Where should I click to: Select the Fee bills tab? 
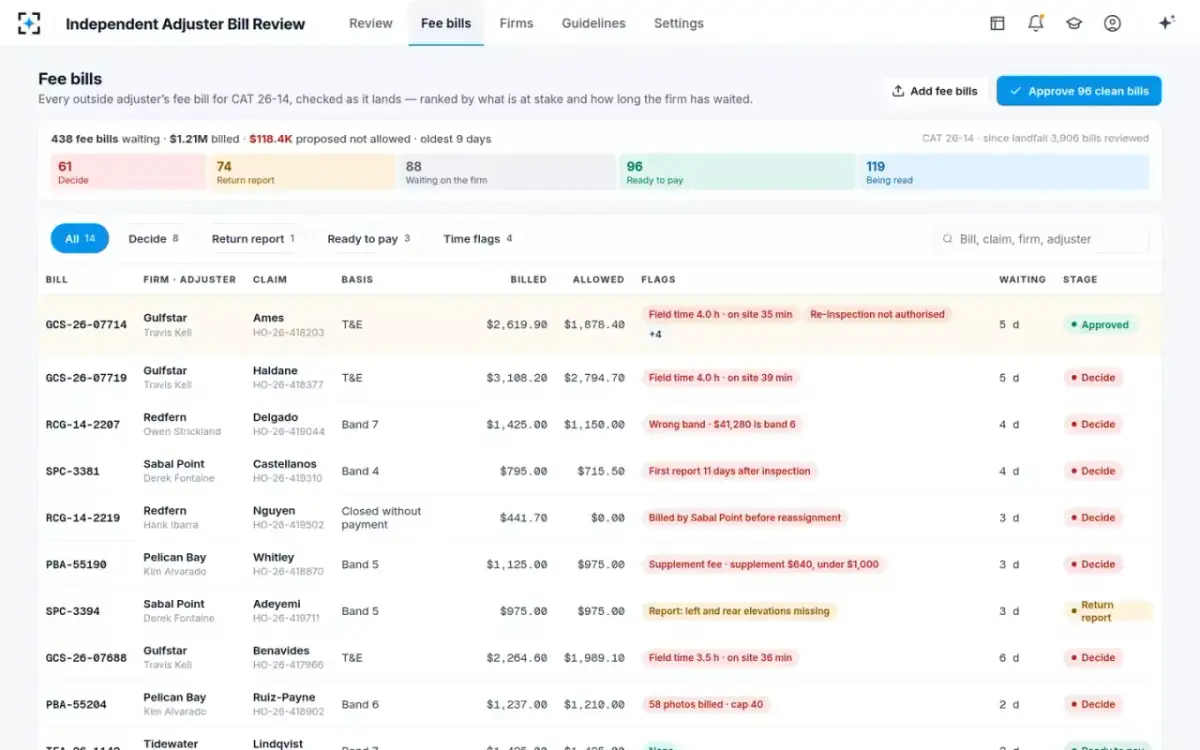[x=446, y=23]
